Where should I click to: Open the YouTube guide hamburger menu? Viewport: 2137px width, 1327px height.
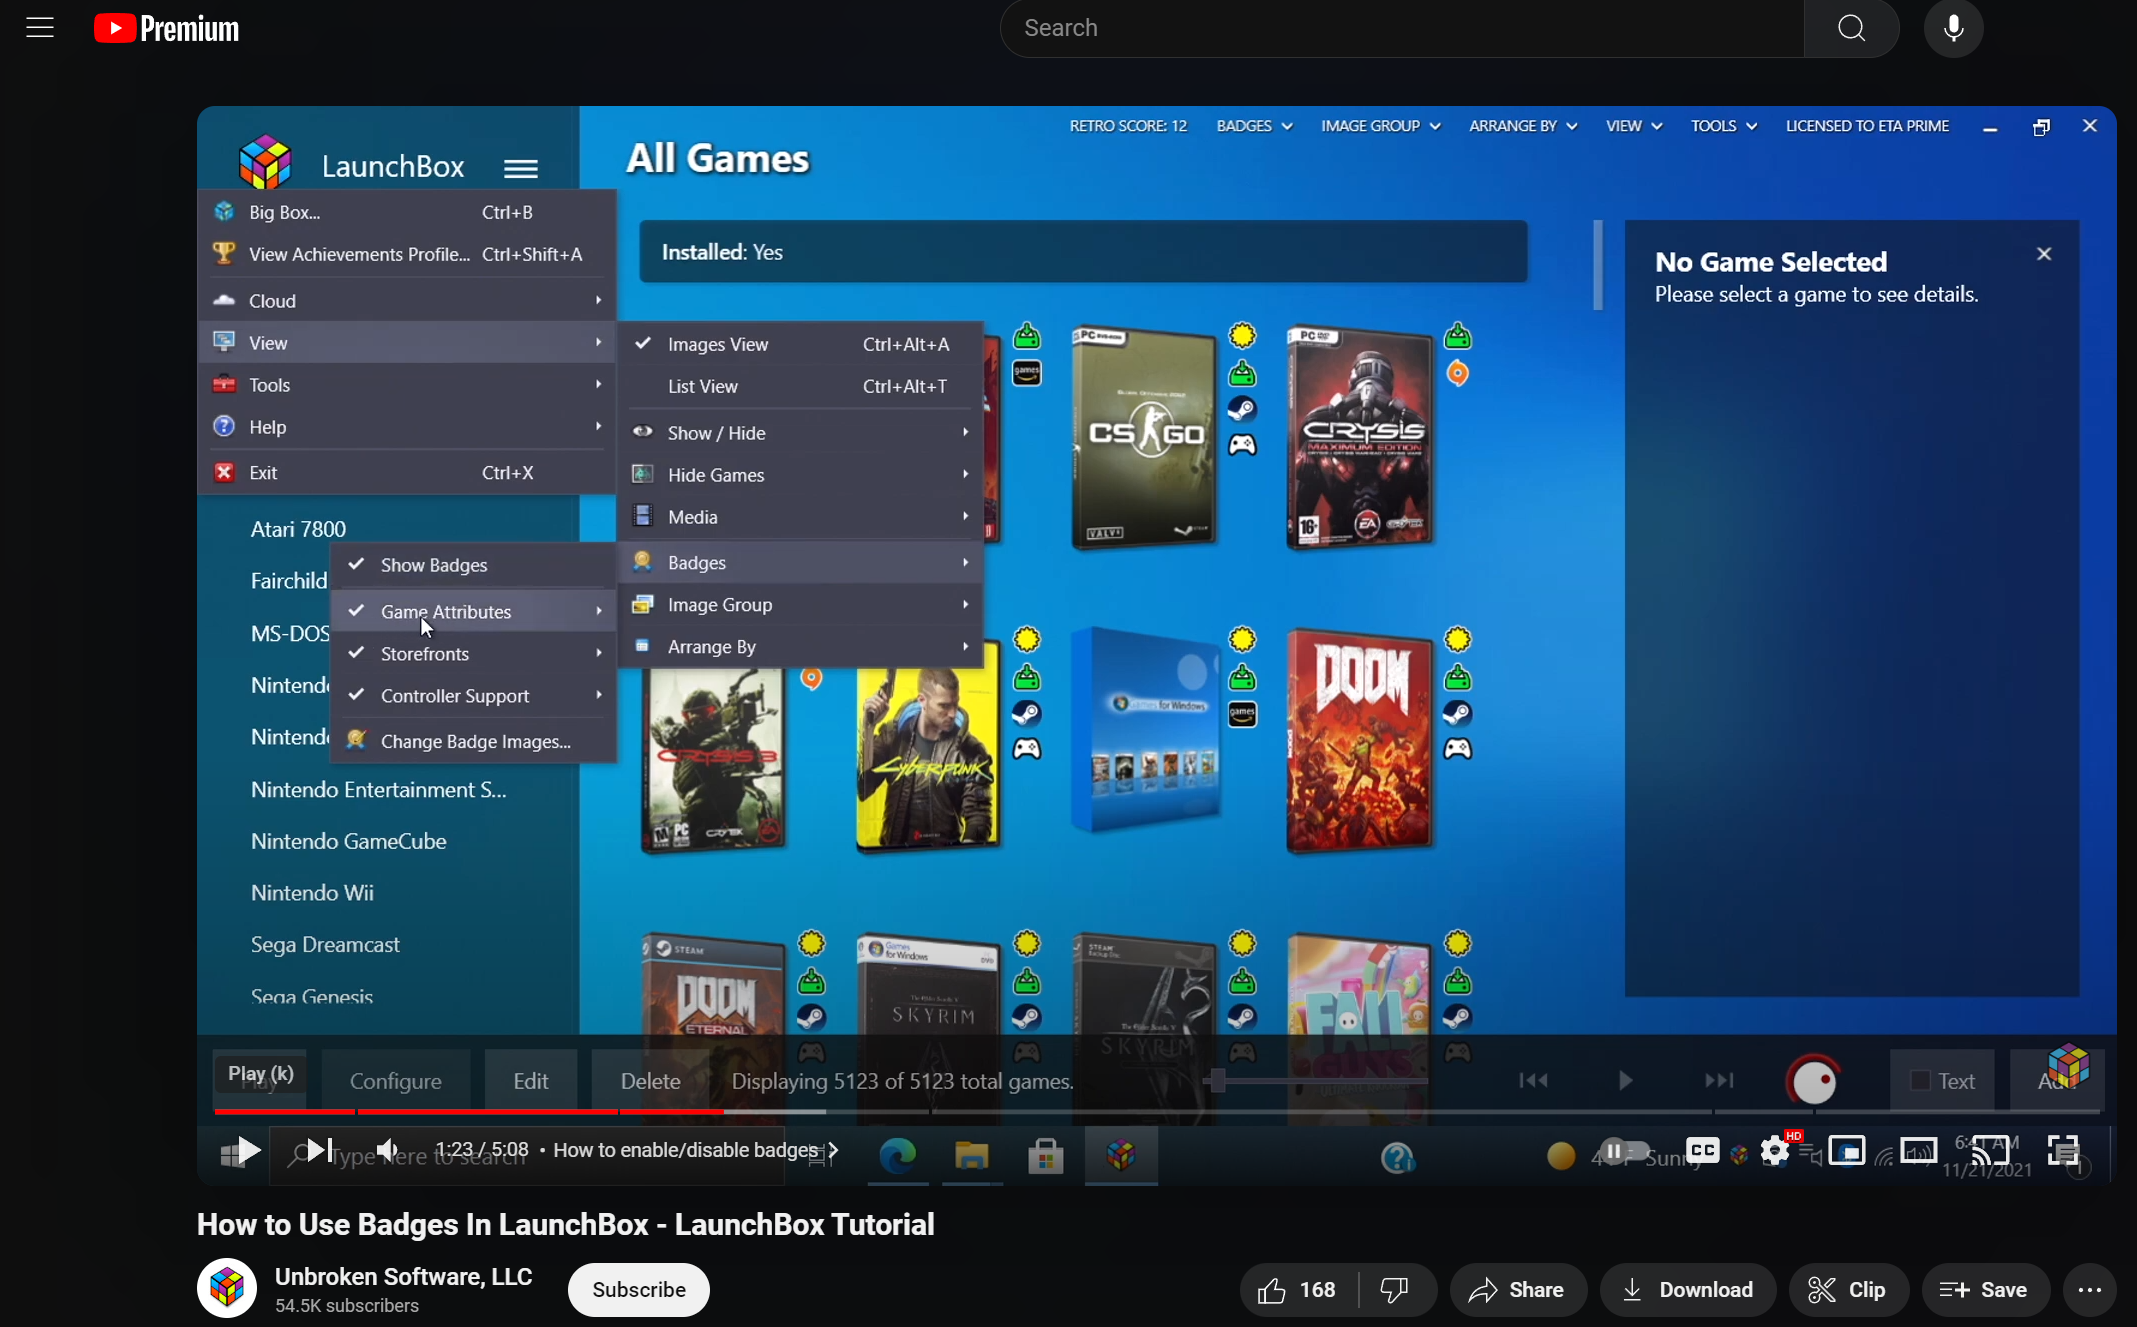tap(40, 28)
